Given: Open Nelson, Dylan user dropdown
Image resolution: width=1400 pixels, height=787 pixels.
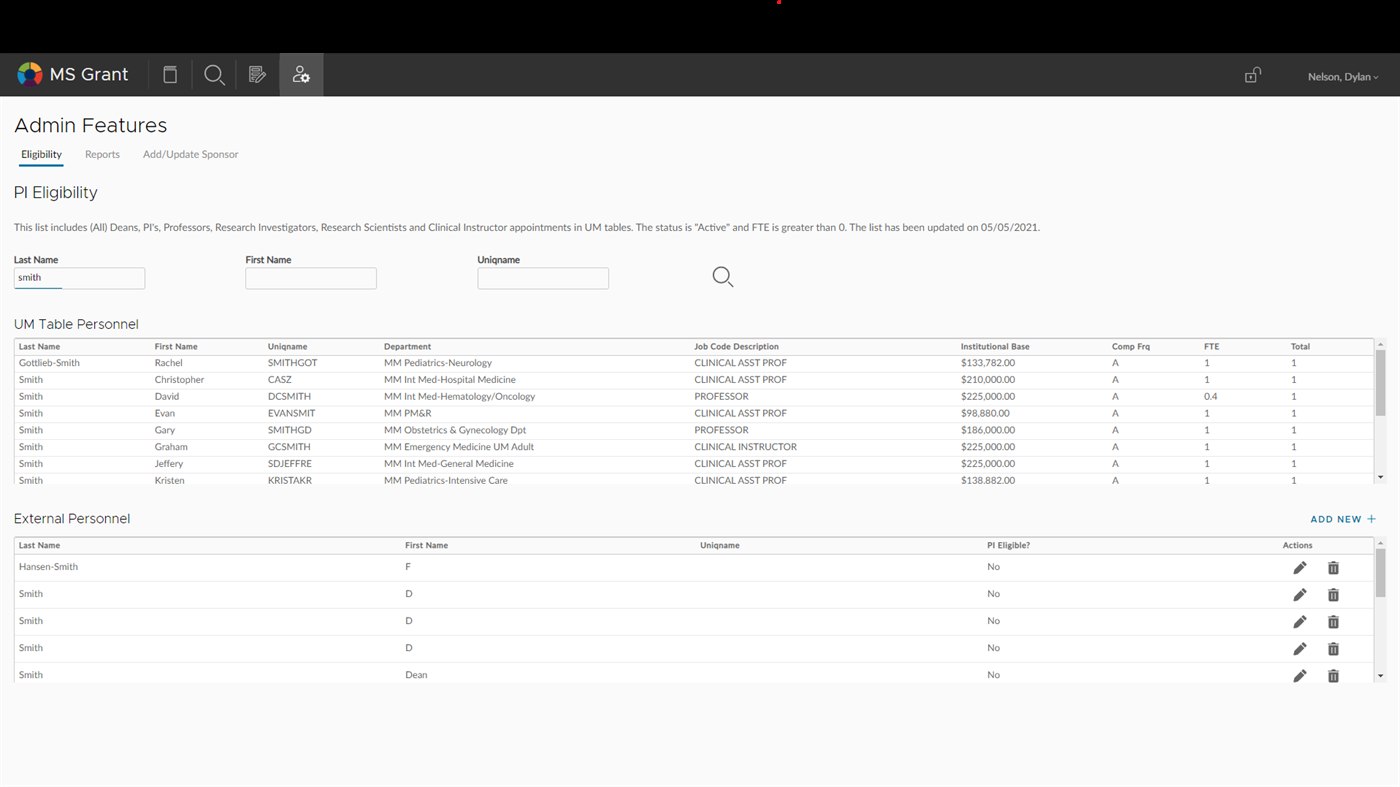Looking at the screenshot, I should click(x=1343, y=77).
